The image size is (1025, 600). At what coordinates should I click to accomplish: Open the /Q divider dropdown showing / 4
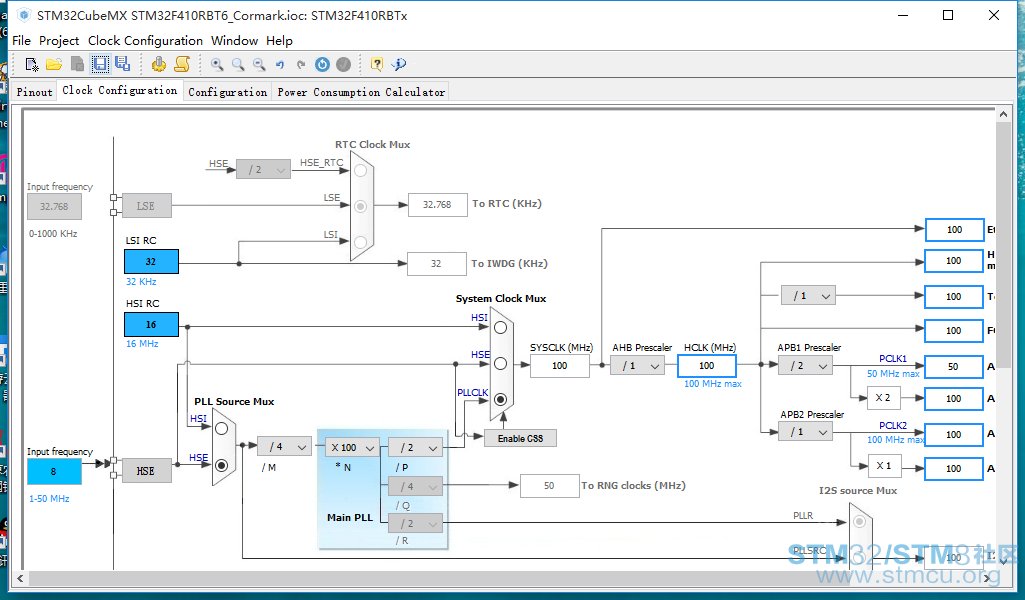pos(416,486)
